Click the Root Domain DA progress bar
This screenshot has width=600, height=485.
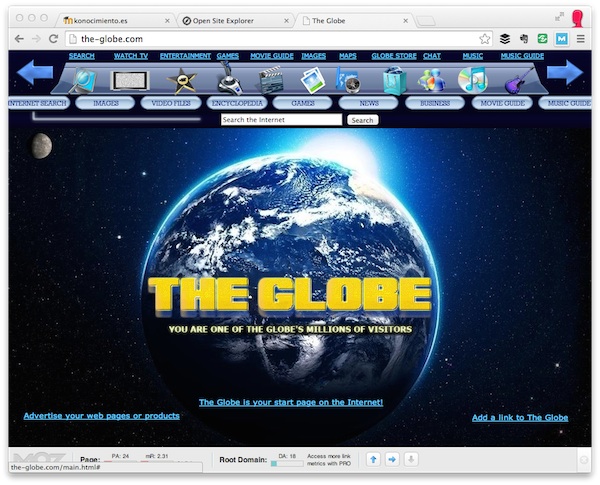coord(287,464)
